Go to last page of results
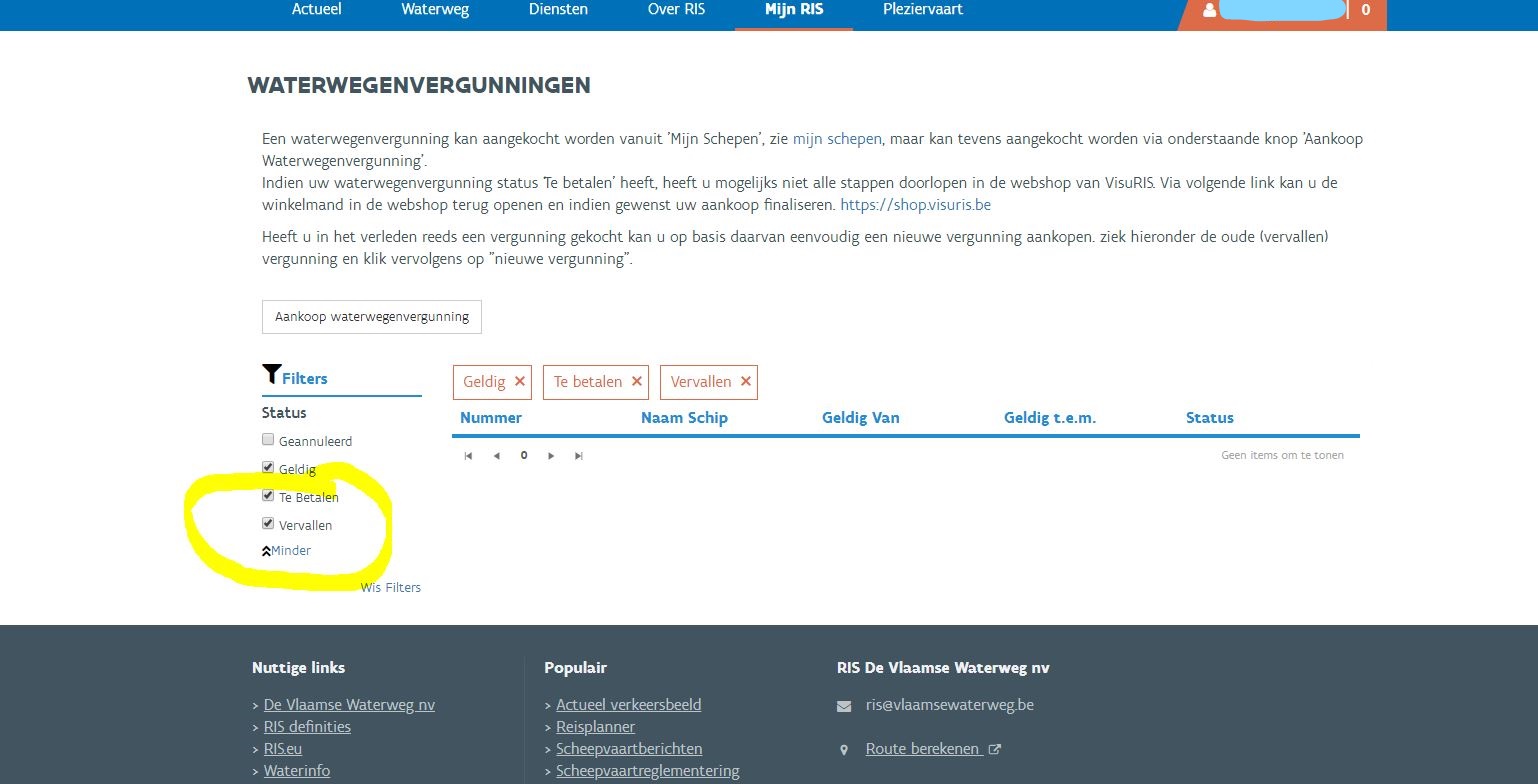 578,456
